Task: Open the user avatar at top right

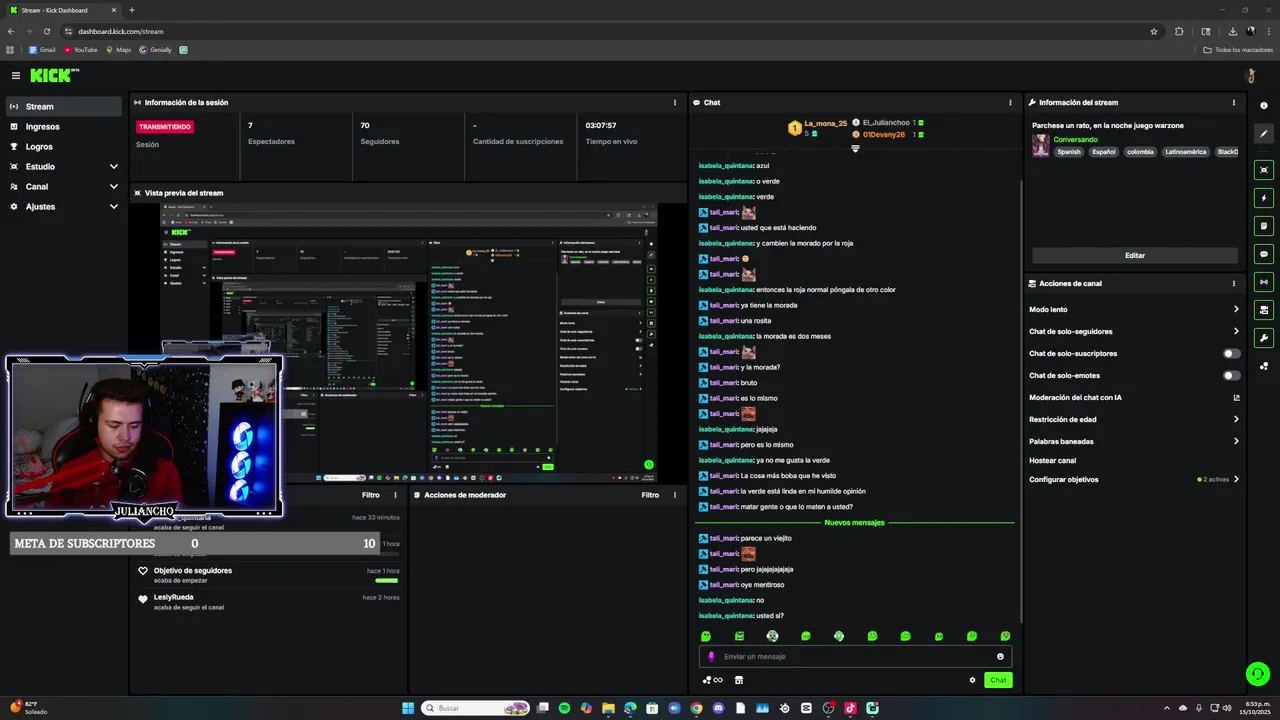Action: [x=1250, y=76]
